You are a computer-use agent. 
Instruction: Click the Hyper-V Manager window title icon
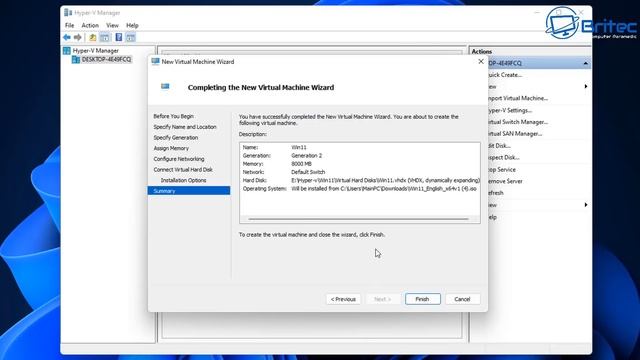(68, 13)
